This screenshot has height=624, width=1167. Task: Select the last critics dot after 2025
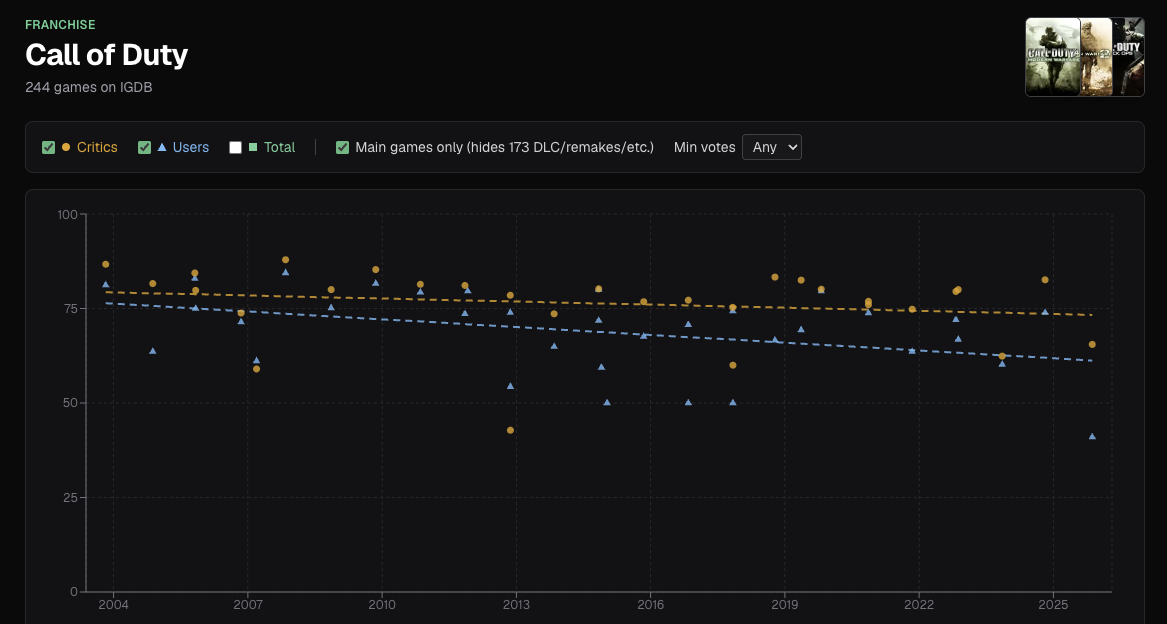[1092, 345]
